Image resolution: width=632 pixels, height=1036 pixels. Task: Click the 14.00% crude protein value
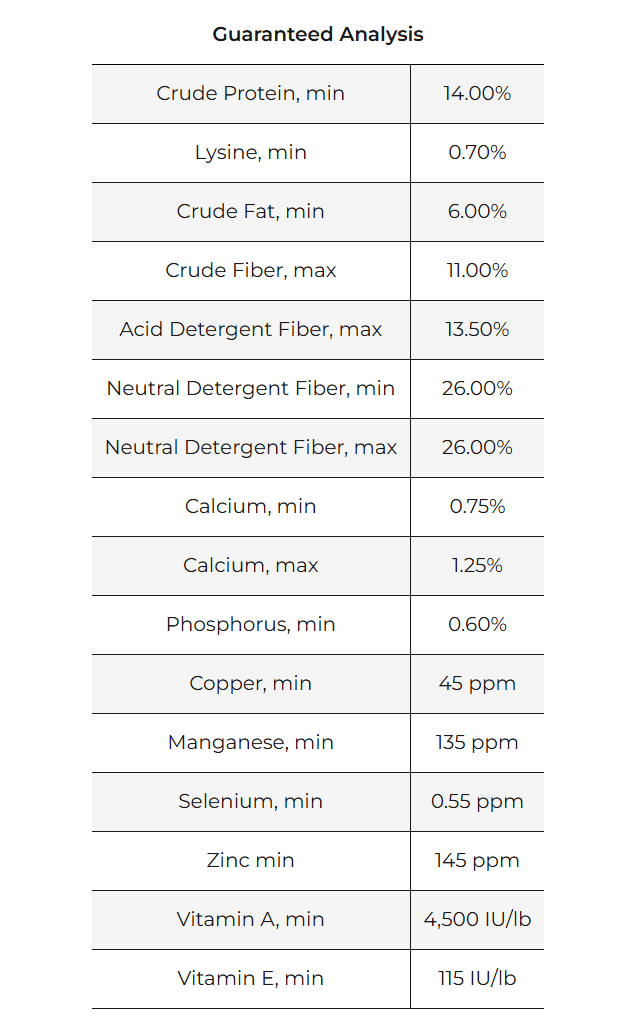(x=477, y=93)
